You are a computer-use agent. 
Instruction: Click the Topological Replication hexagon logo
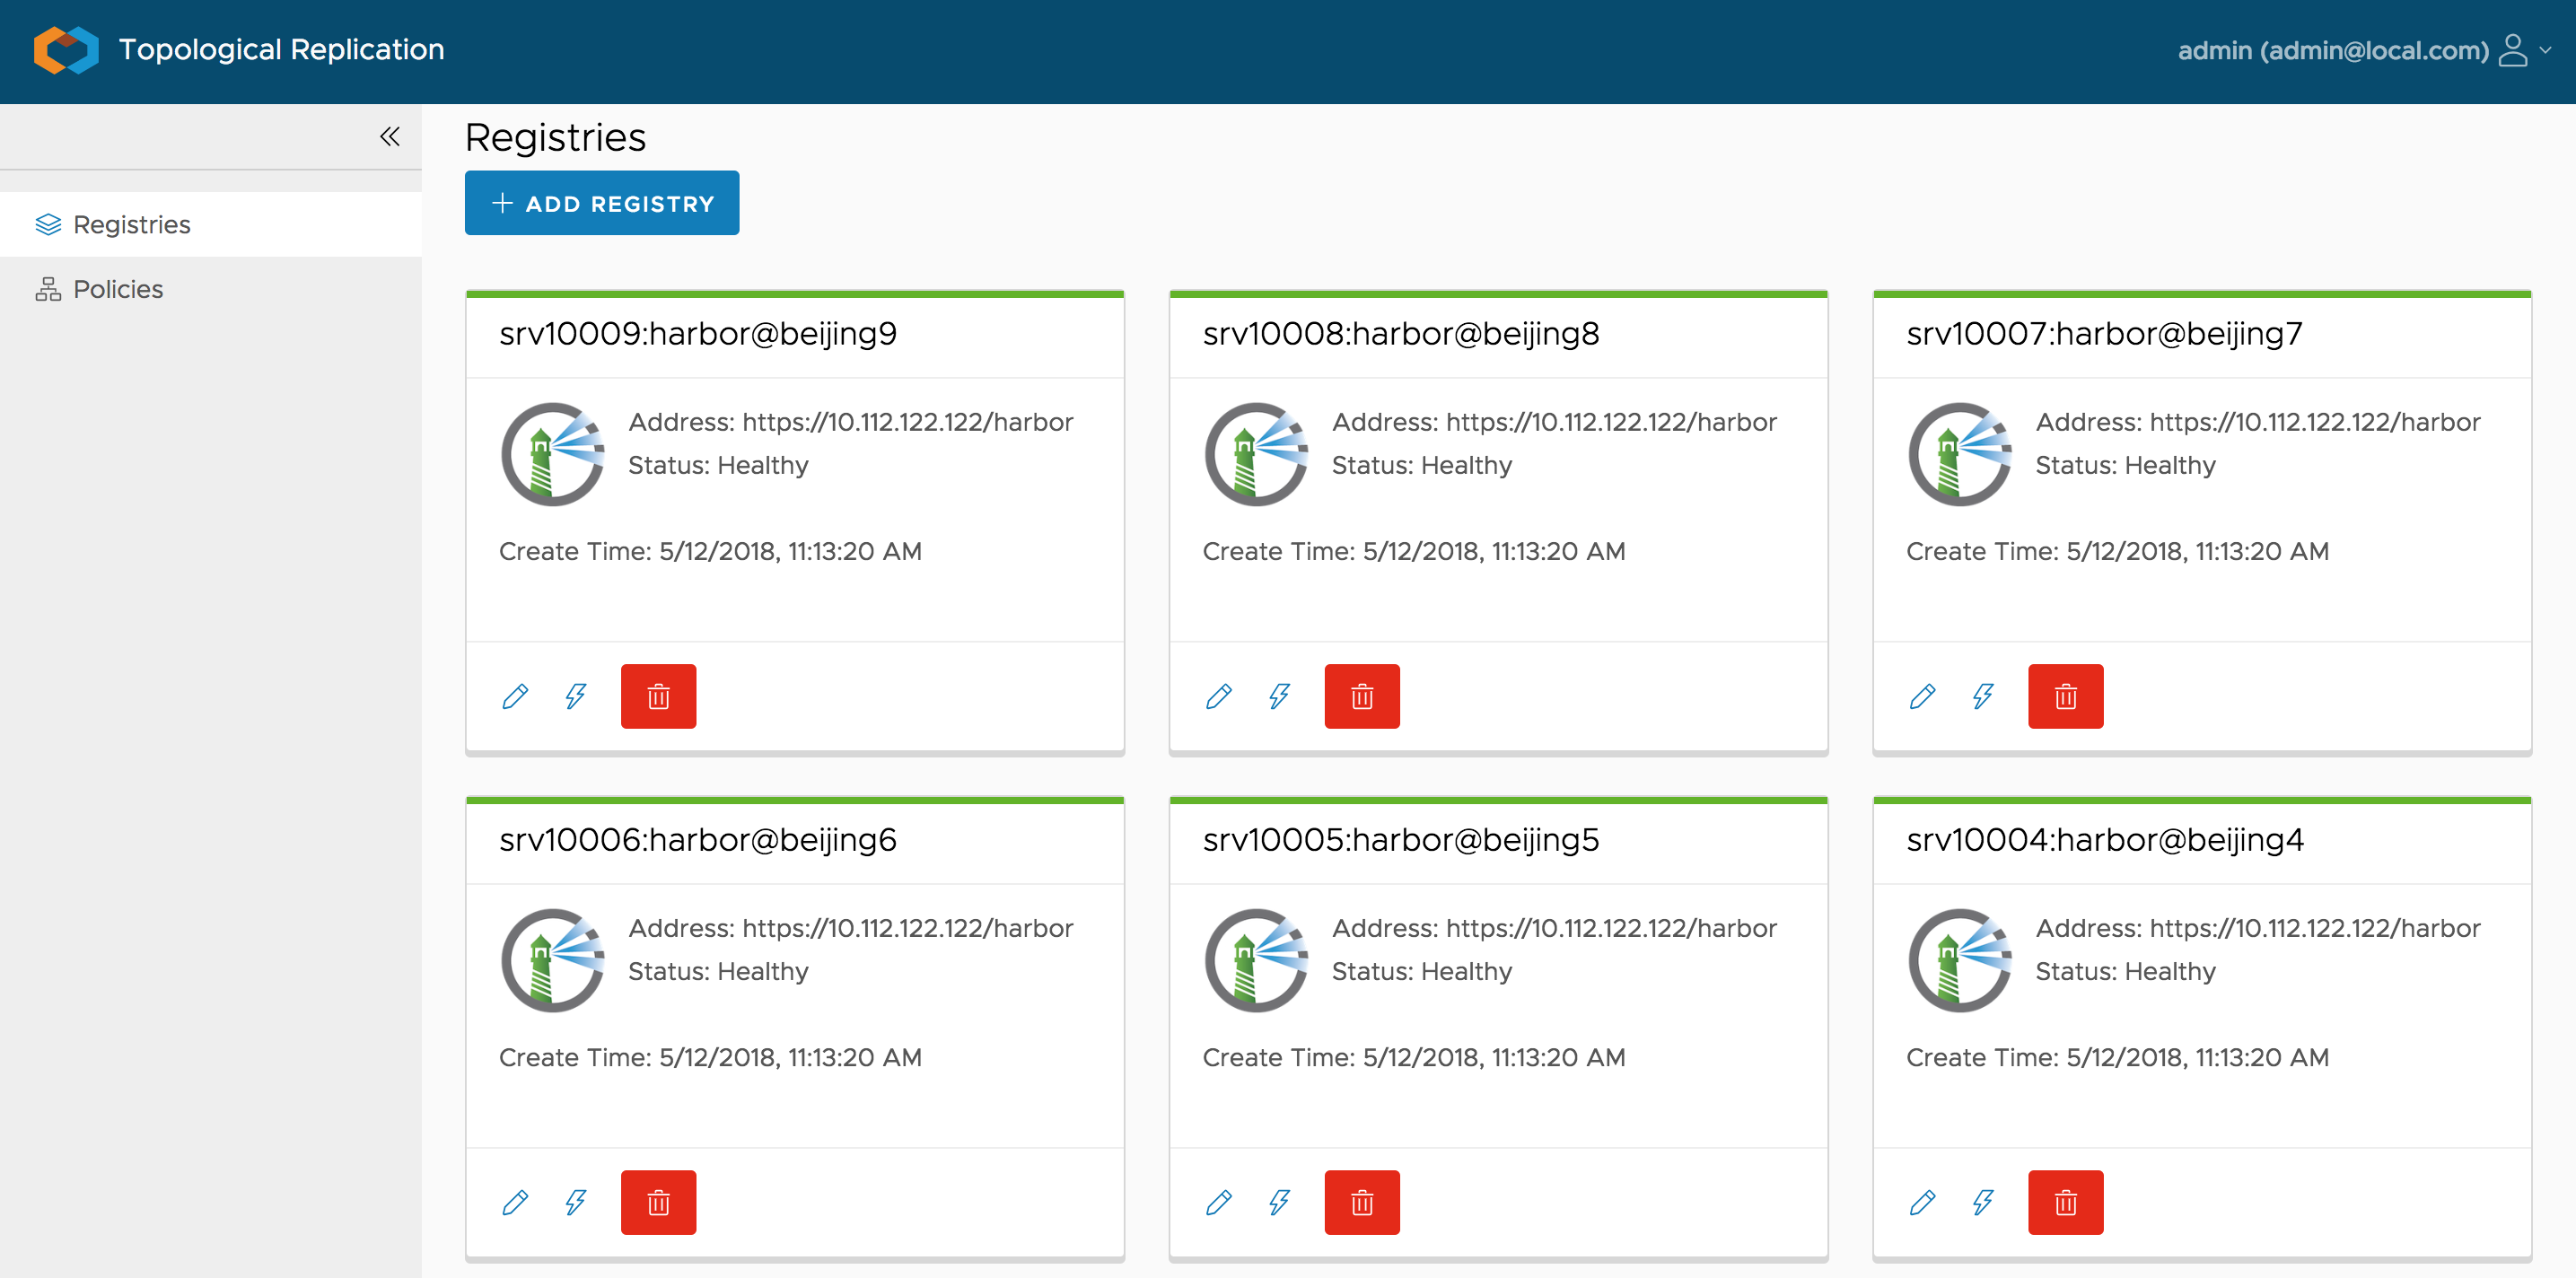pos(66,50)
